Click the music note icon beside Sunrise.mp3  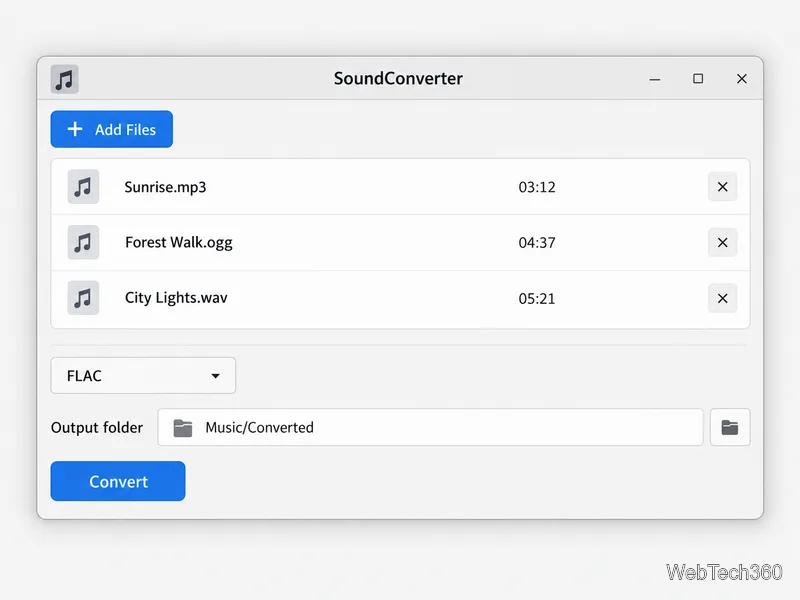pos(83,187)
